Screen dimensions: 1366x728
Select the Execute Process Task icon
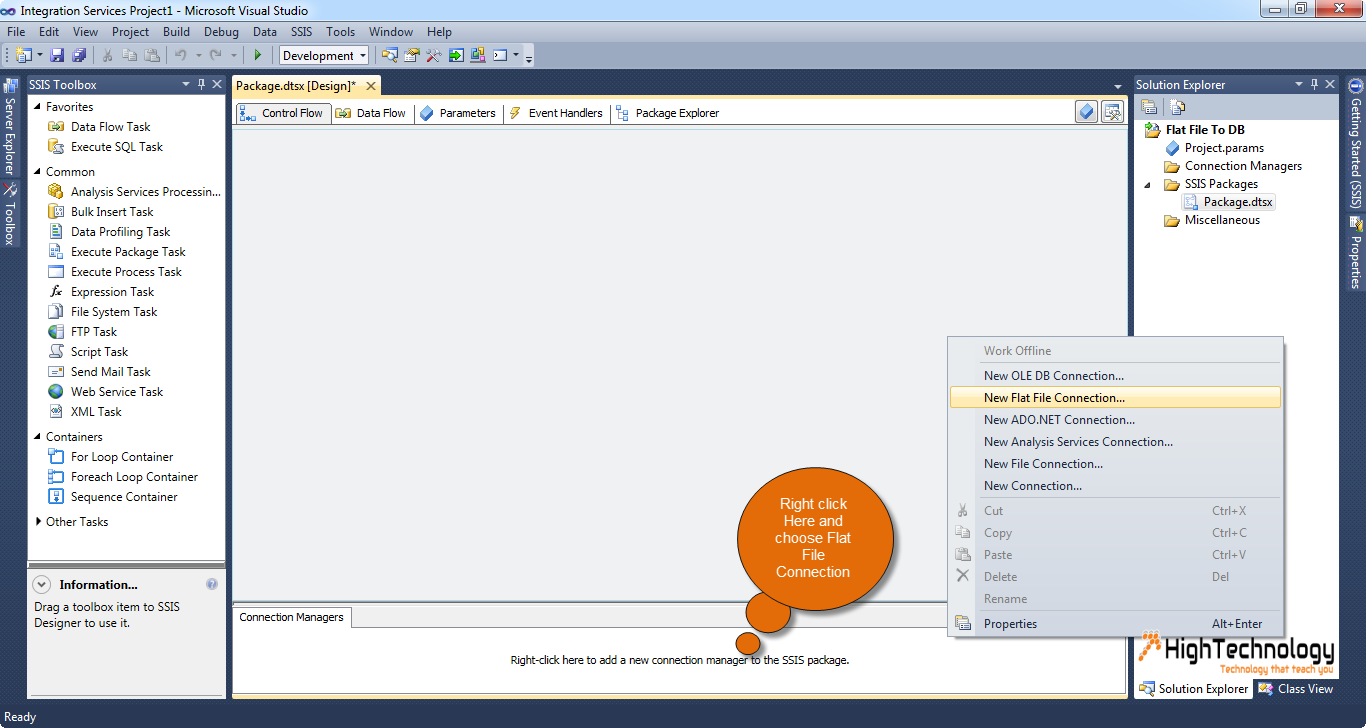pyautogui.click(x=56, y=271)
